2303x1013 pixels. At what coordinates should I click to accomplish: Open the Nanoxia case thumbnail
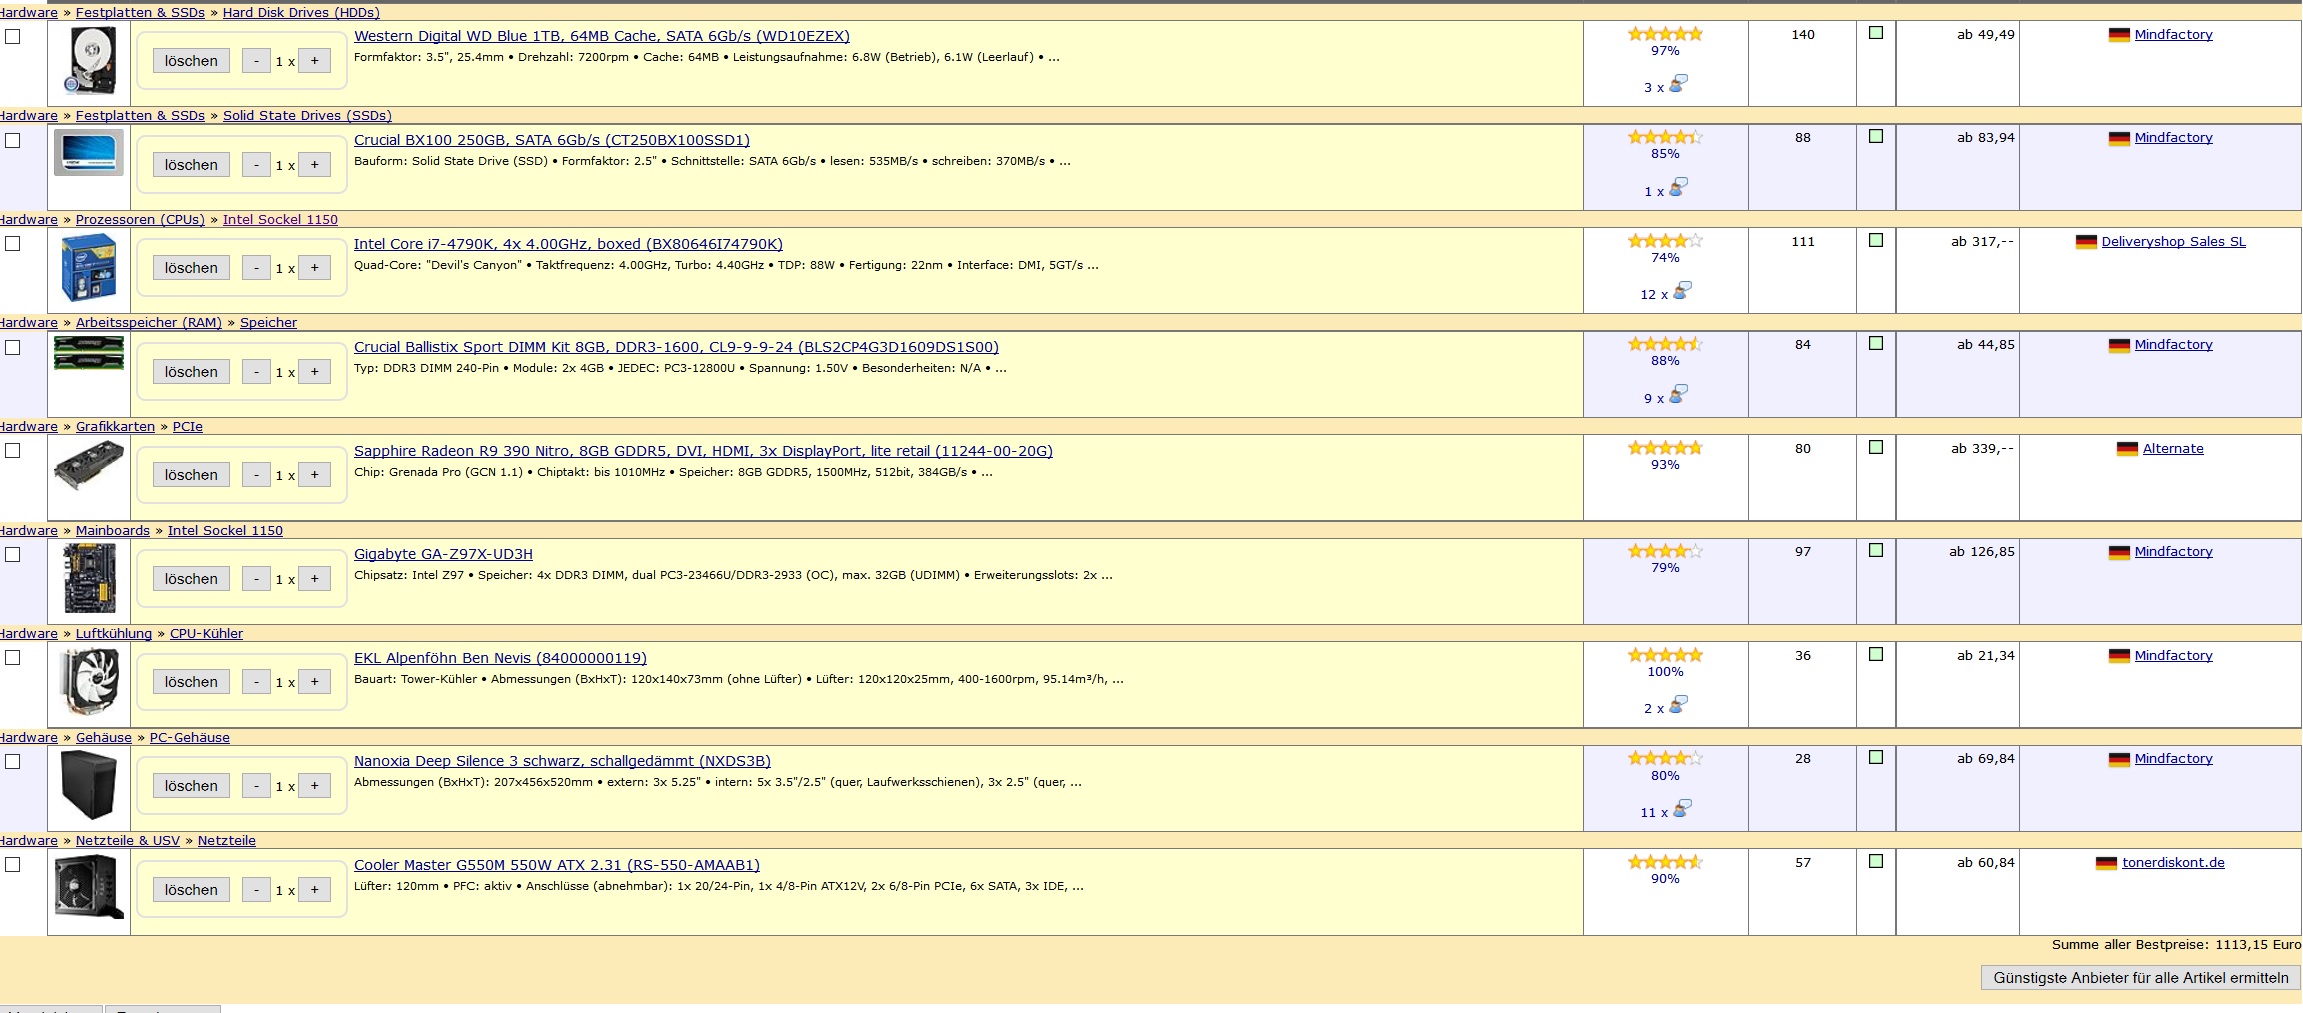pyautogui.click(x=88, y=785)
